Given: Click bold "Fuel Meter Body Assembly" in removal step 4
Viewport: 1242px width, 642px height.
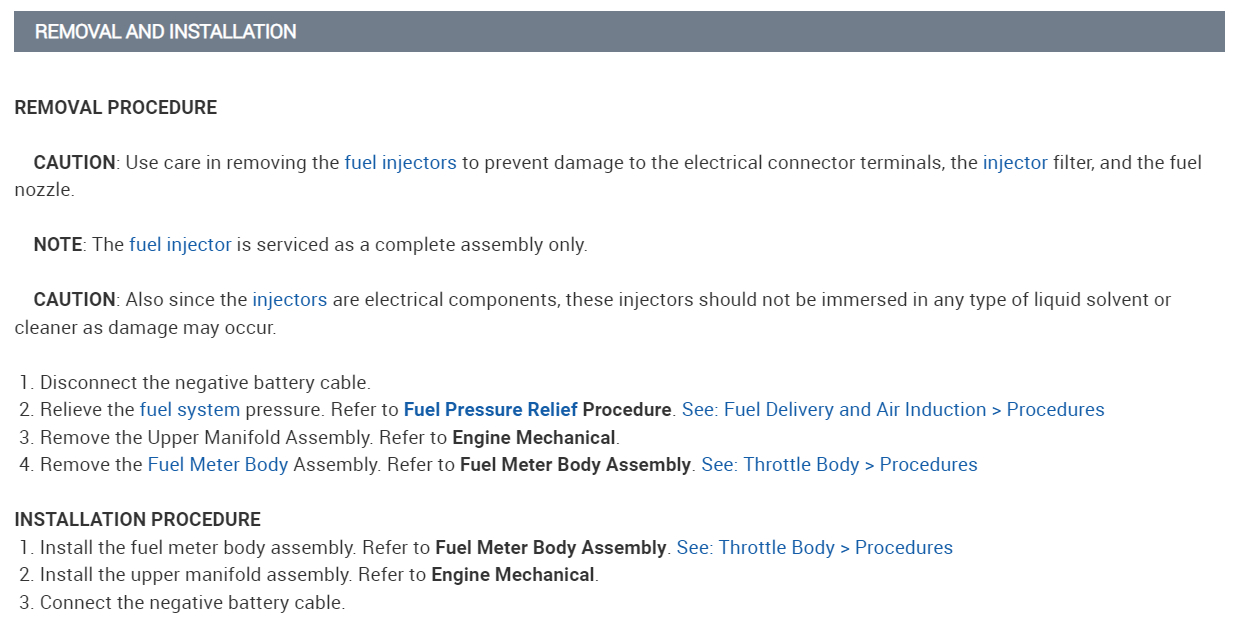Looking at the screenshot, I should (x=575, y=465).
